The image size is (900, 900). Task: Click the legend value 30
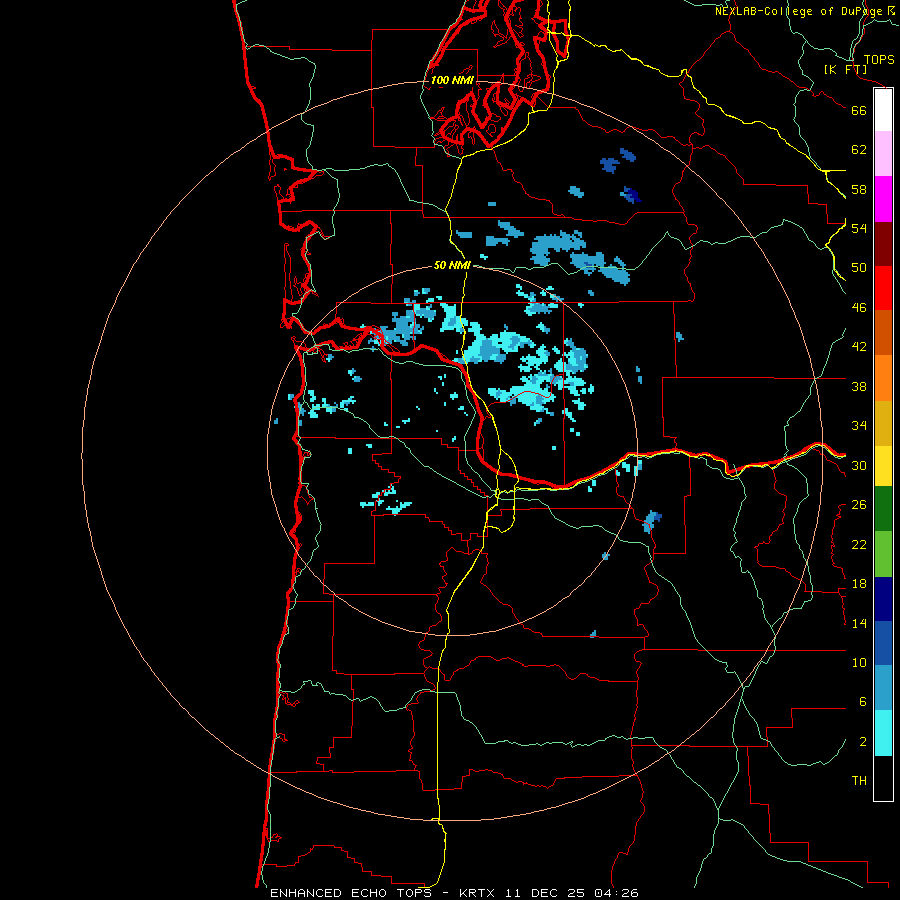coord(859,465)
